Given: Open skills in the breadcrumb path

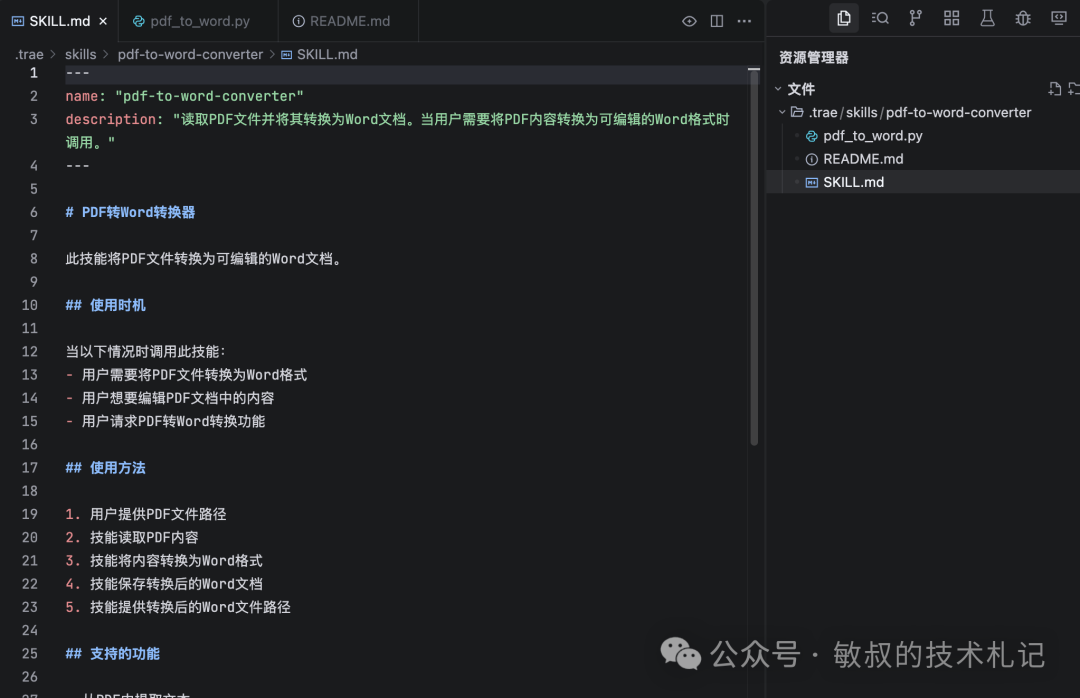Looking at the screenshot, I should 81,53.
